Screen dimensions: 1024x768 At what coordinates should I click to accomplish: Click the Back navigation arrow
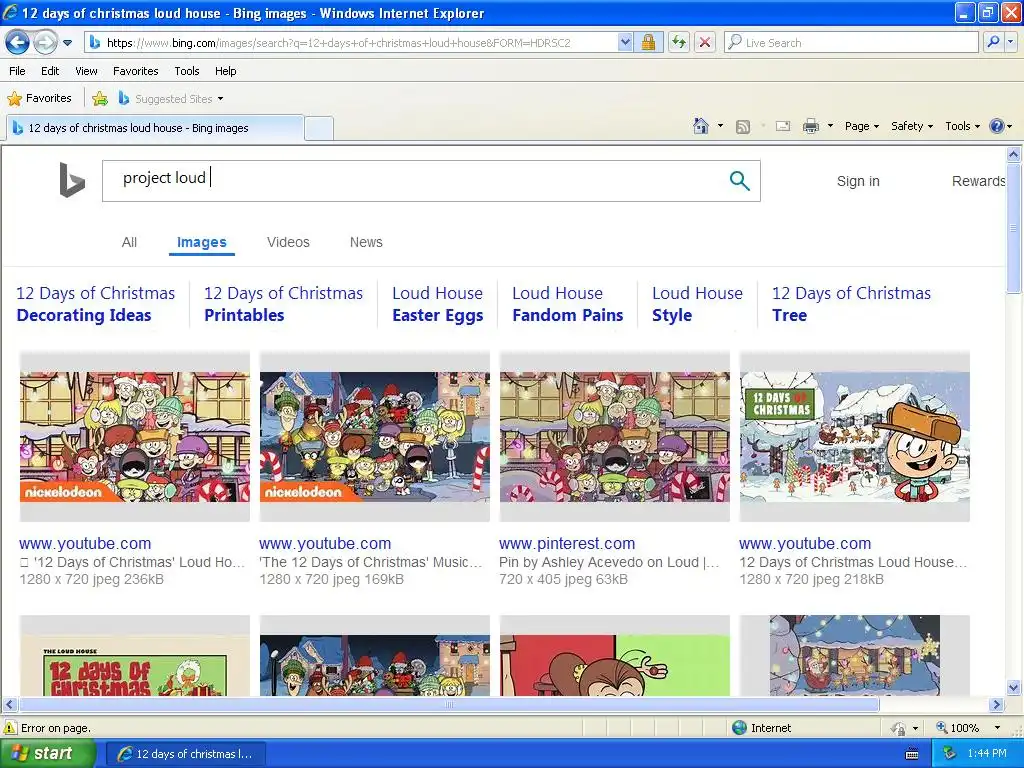click(18, 43)
